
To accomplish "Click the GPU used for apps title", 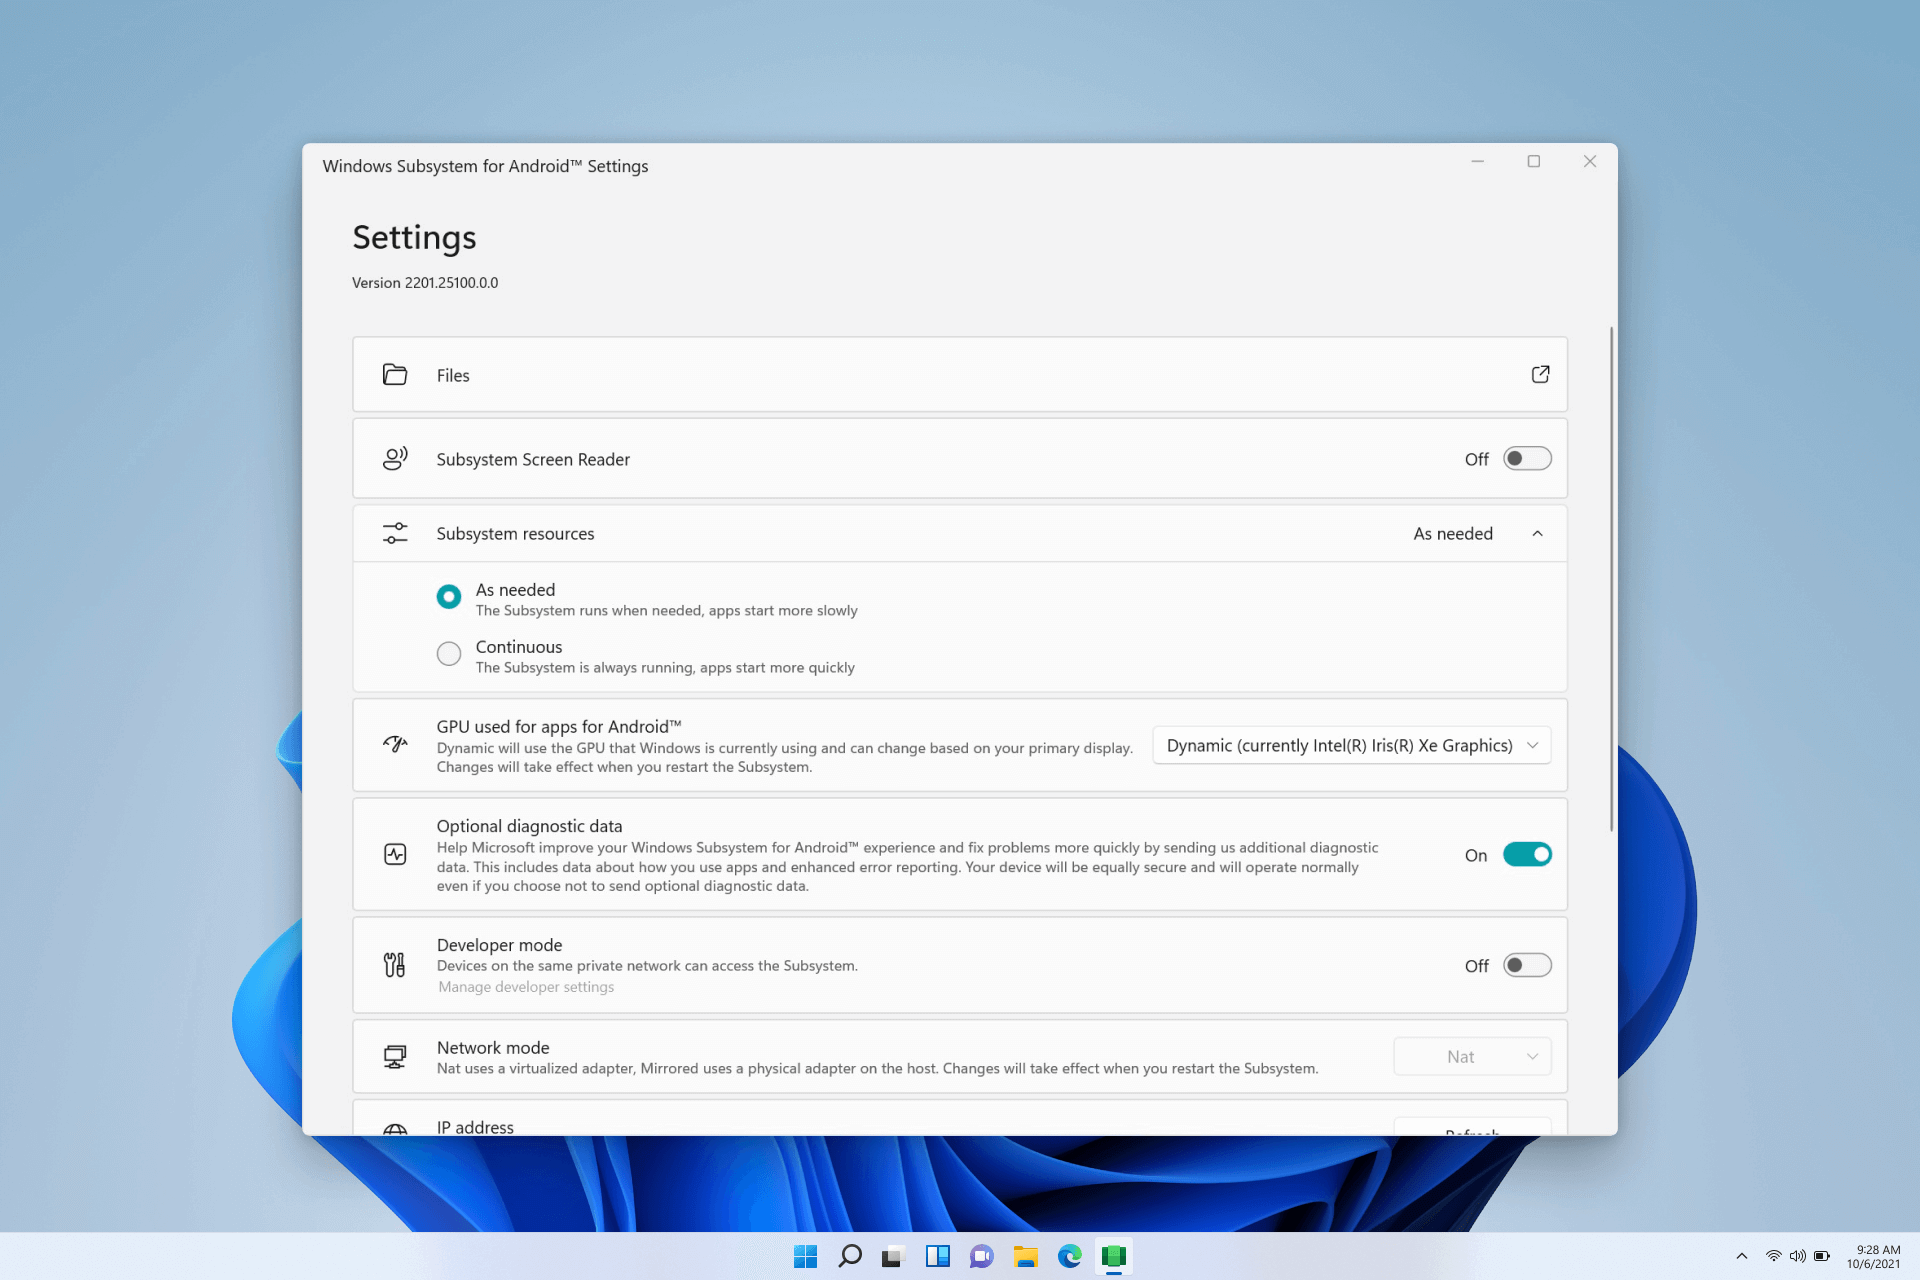I will point(559,727).
